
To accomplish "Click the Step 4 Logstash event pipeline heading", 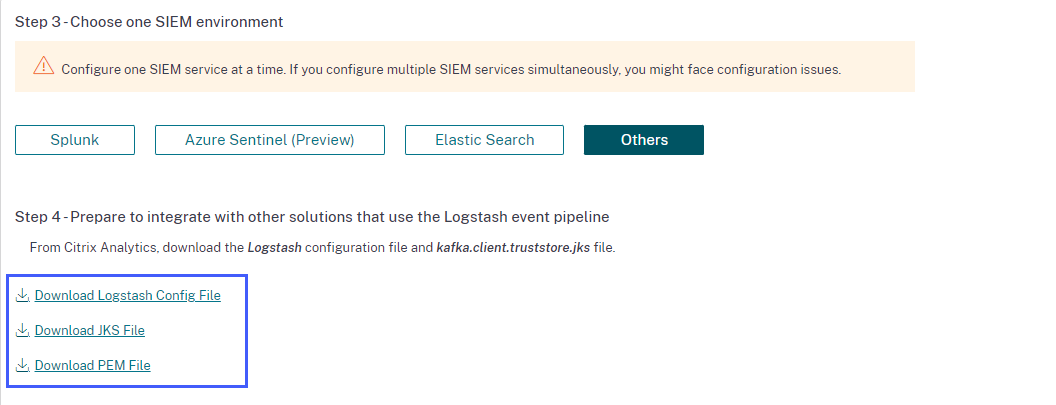I will click(311, 216).
